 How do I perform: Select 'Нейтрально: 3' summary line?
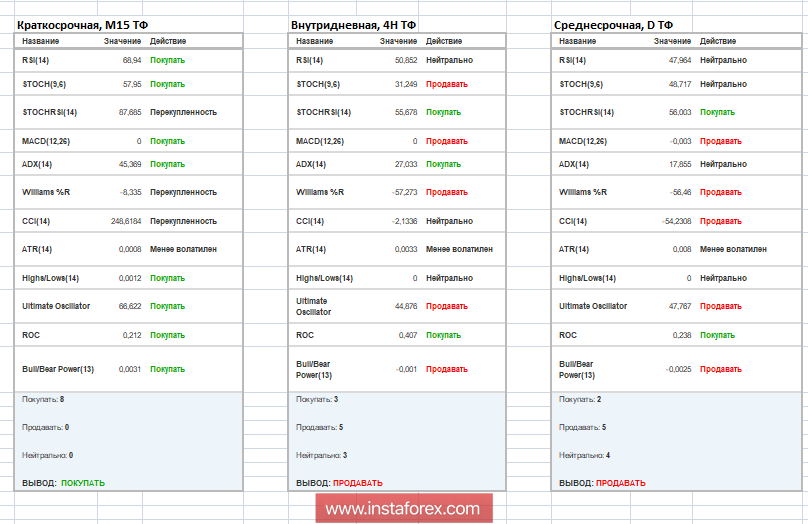322,455
